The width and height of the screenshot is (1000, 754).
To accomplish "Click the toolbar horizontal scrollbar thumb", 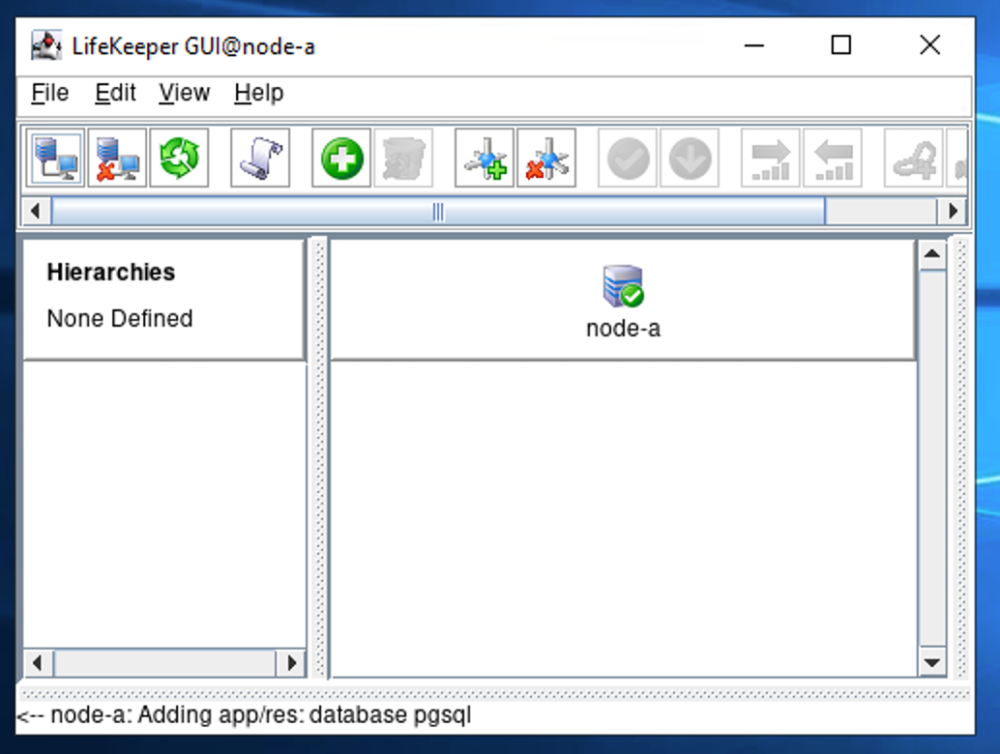I will [438, 211].
